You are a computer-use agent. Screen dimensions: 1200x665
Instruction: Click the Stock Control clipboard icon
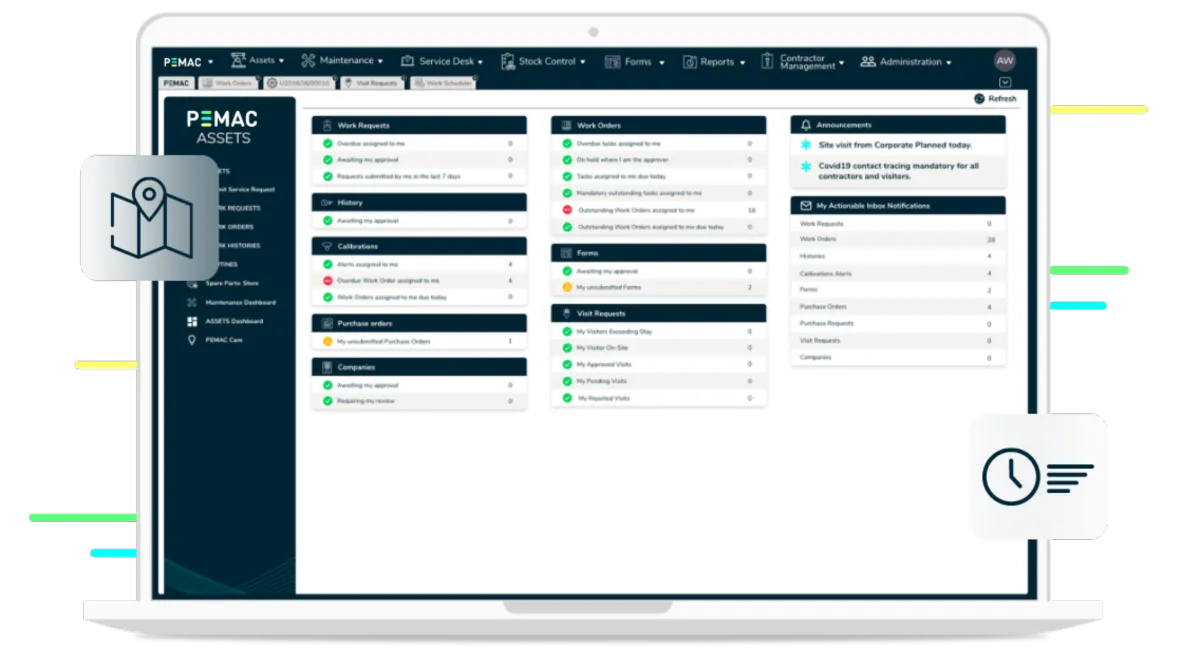point(507,61)
